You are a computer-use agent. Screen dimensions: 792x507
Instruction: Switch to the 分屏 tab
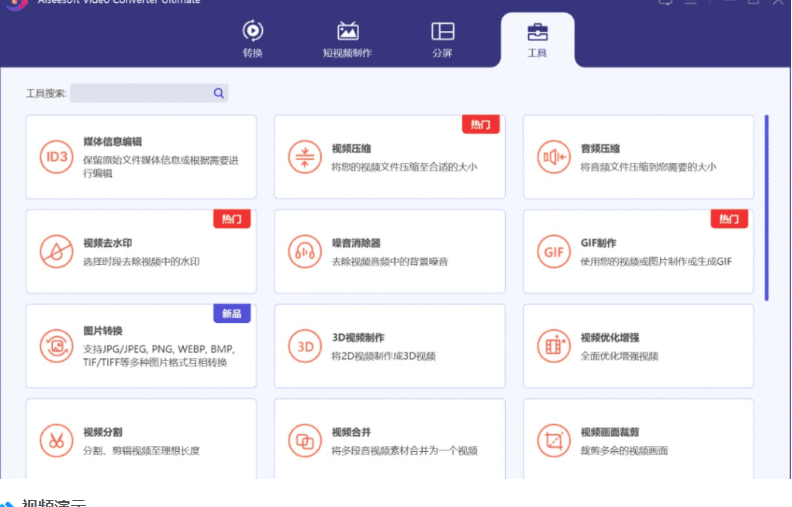click(x=442, y=39)
